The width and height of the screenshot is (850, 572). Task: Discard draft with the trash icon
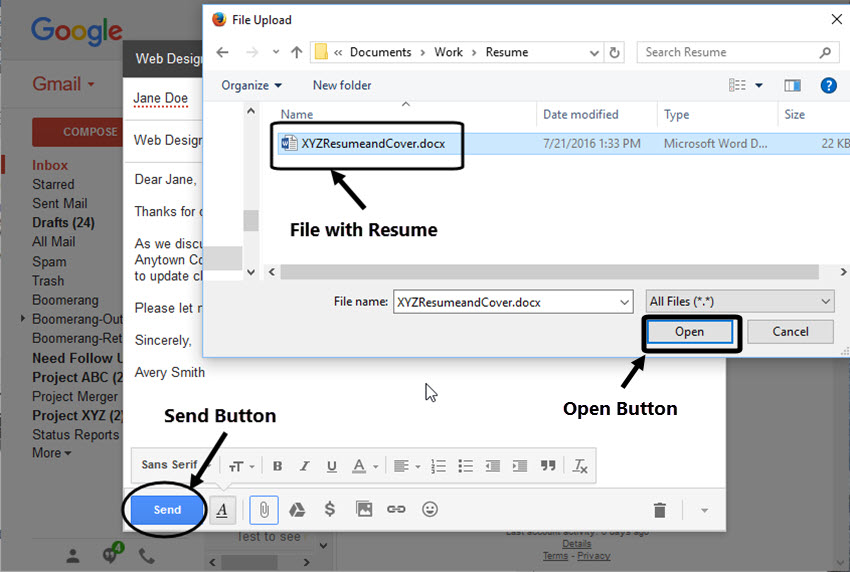(660, 510)
